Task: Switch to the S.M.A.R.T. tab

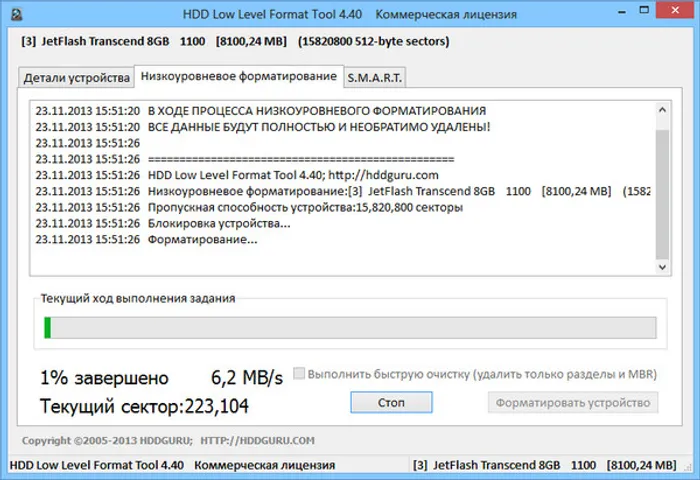Action: click(x=375, y=78)
